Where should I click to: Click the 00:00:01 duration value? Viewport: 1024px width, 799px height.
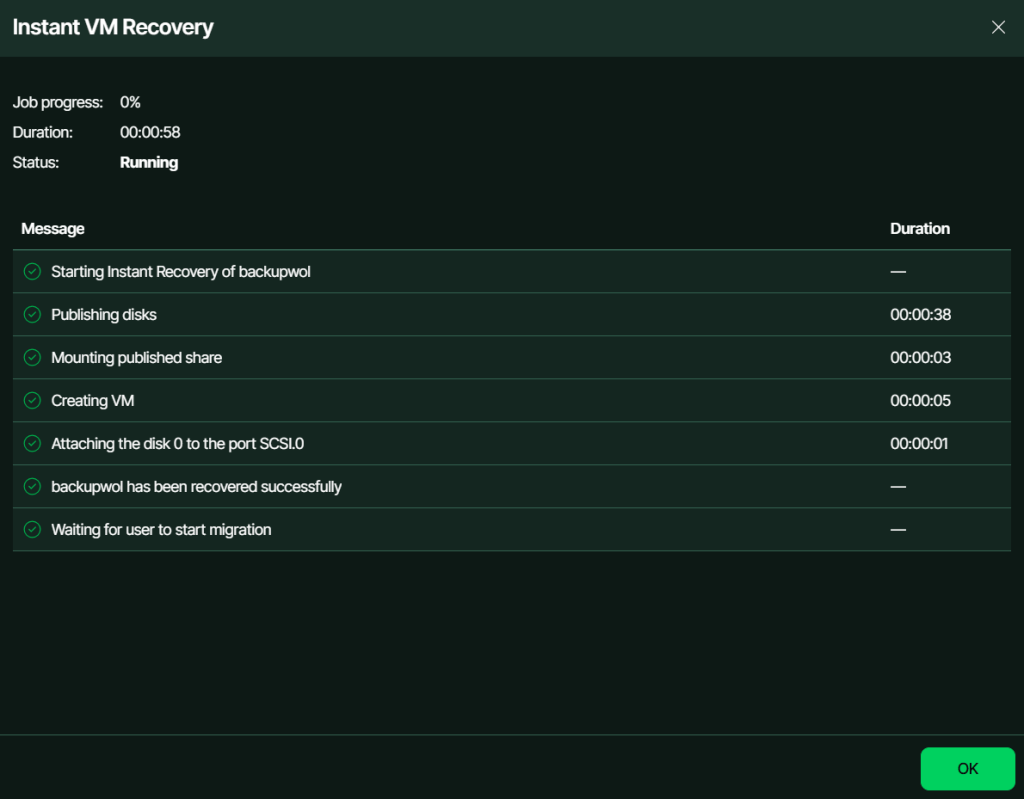pyautogui.click(x=919, y=444)
